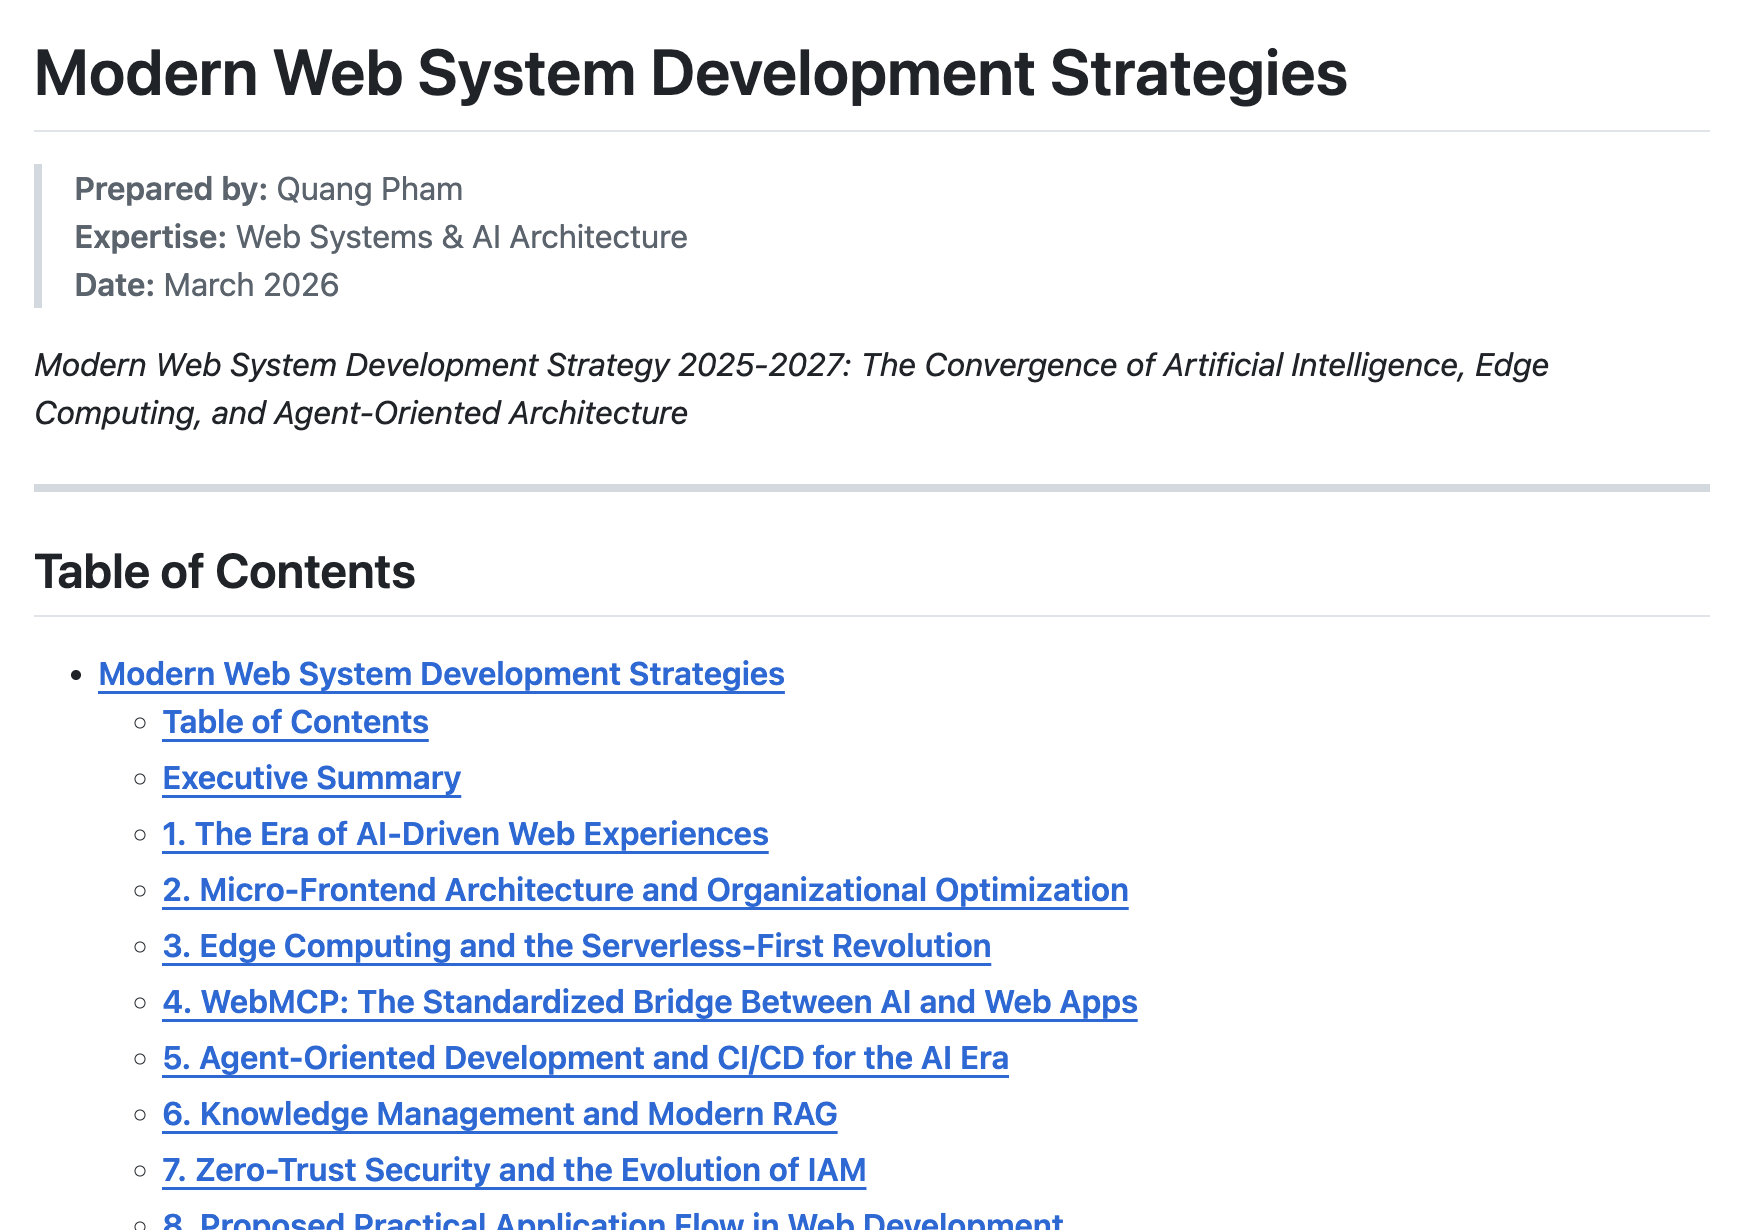Screen dimensions: 1756x1230
Task: Click the author name Quang Pham
Action: coord(369,189)
